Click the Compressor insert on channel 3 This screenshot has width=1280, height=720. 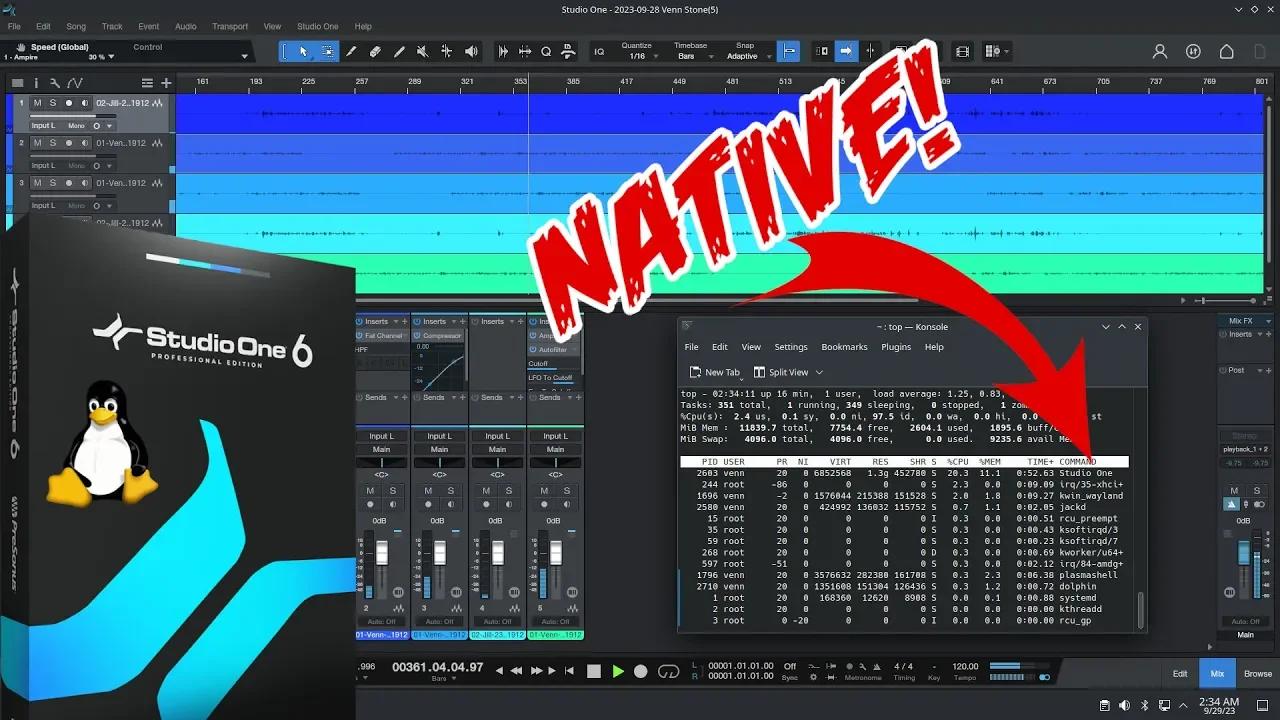[440, 335]
